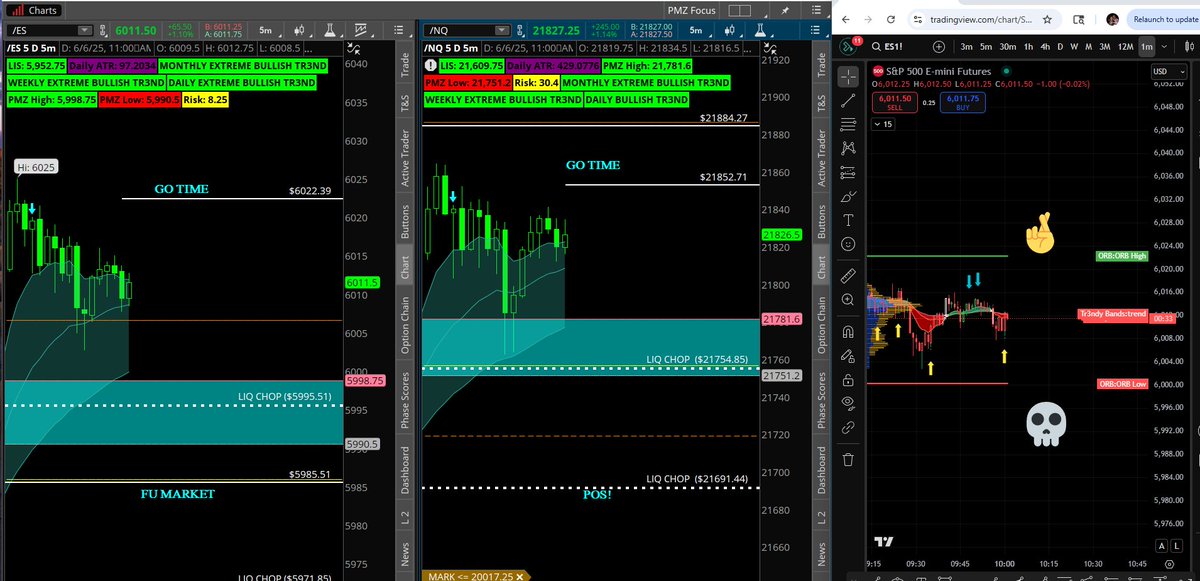Open browser profile avatar
This screenshot has width=1200, height=581.
[1112, 19]
